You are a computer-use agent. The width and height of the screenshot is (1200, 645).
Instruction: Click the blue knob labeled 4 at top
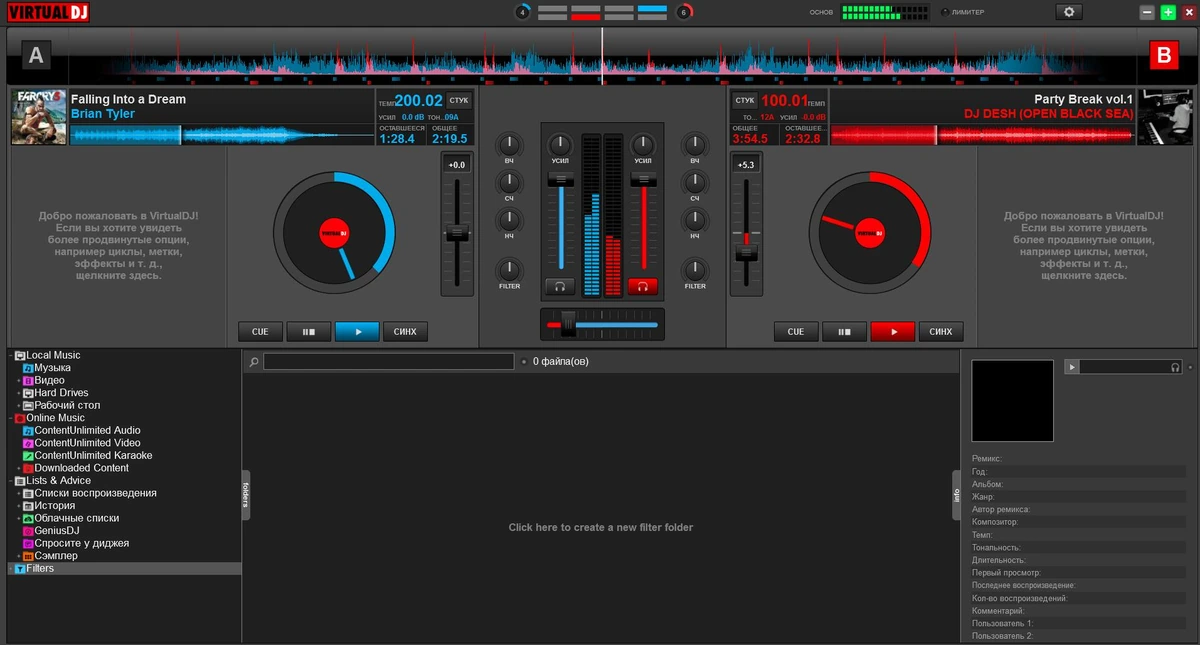[523, 12]
